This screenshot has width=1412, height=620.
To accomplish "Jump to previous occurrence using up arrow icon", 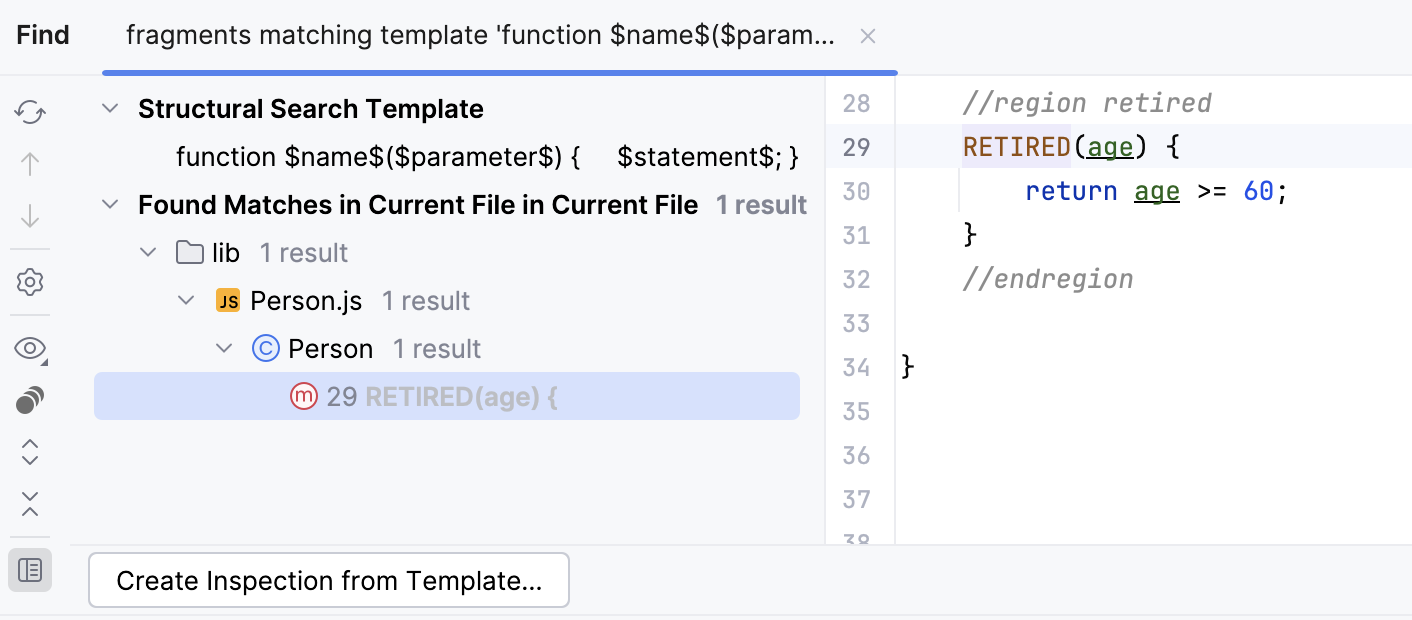I will click(29, 163).
